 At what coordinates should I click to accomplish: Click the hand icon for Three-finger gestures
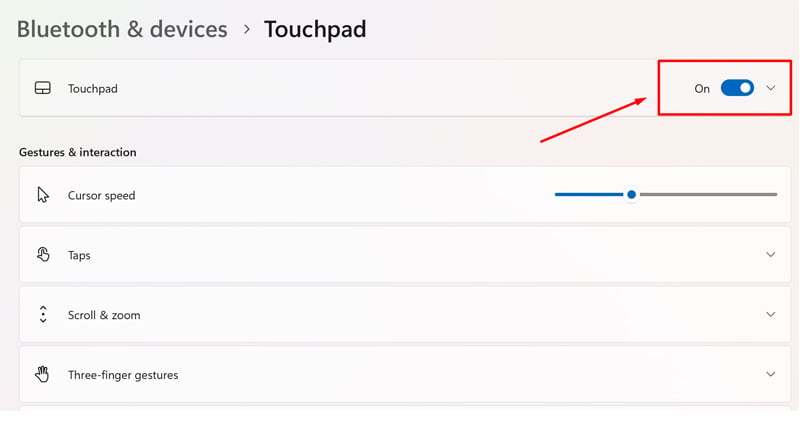(42, 374)
